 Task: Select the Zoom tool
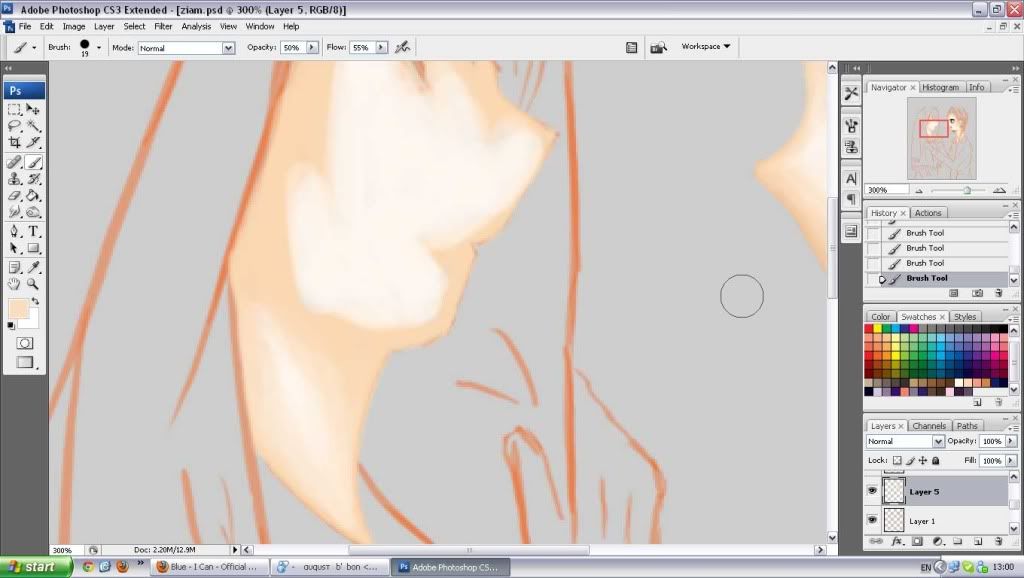(33, 284)
